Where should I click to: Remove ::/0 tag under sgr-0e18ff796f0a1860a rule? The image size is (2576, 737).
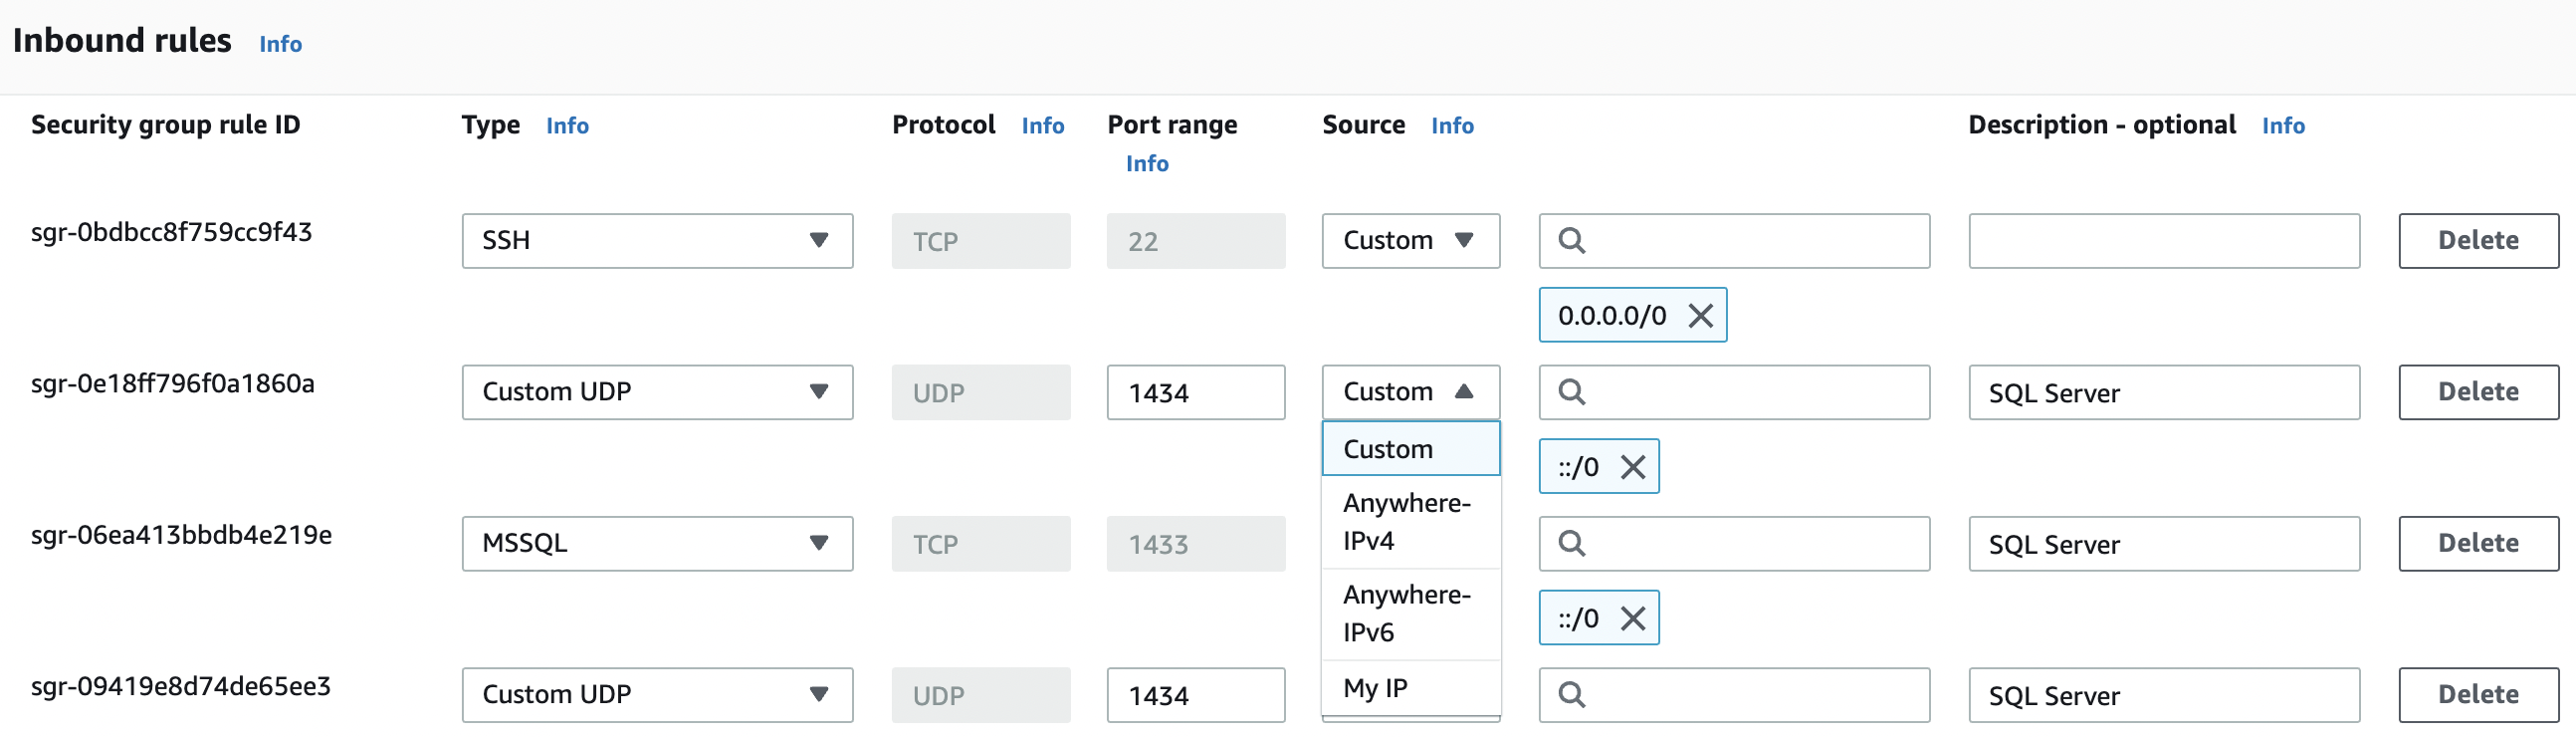tap(1632, 467)
